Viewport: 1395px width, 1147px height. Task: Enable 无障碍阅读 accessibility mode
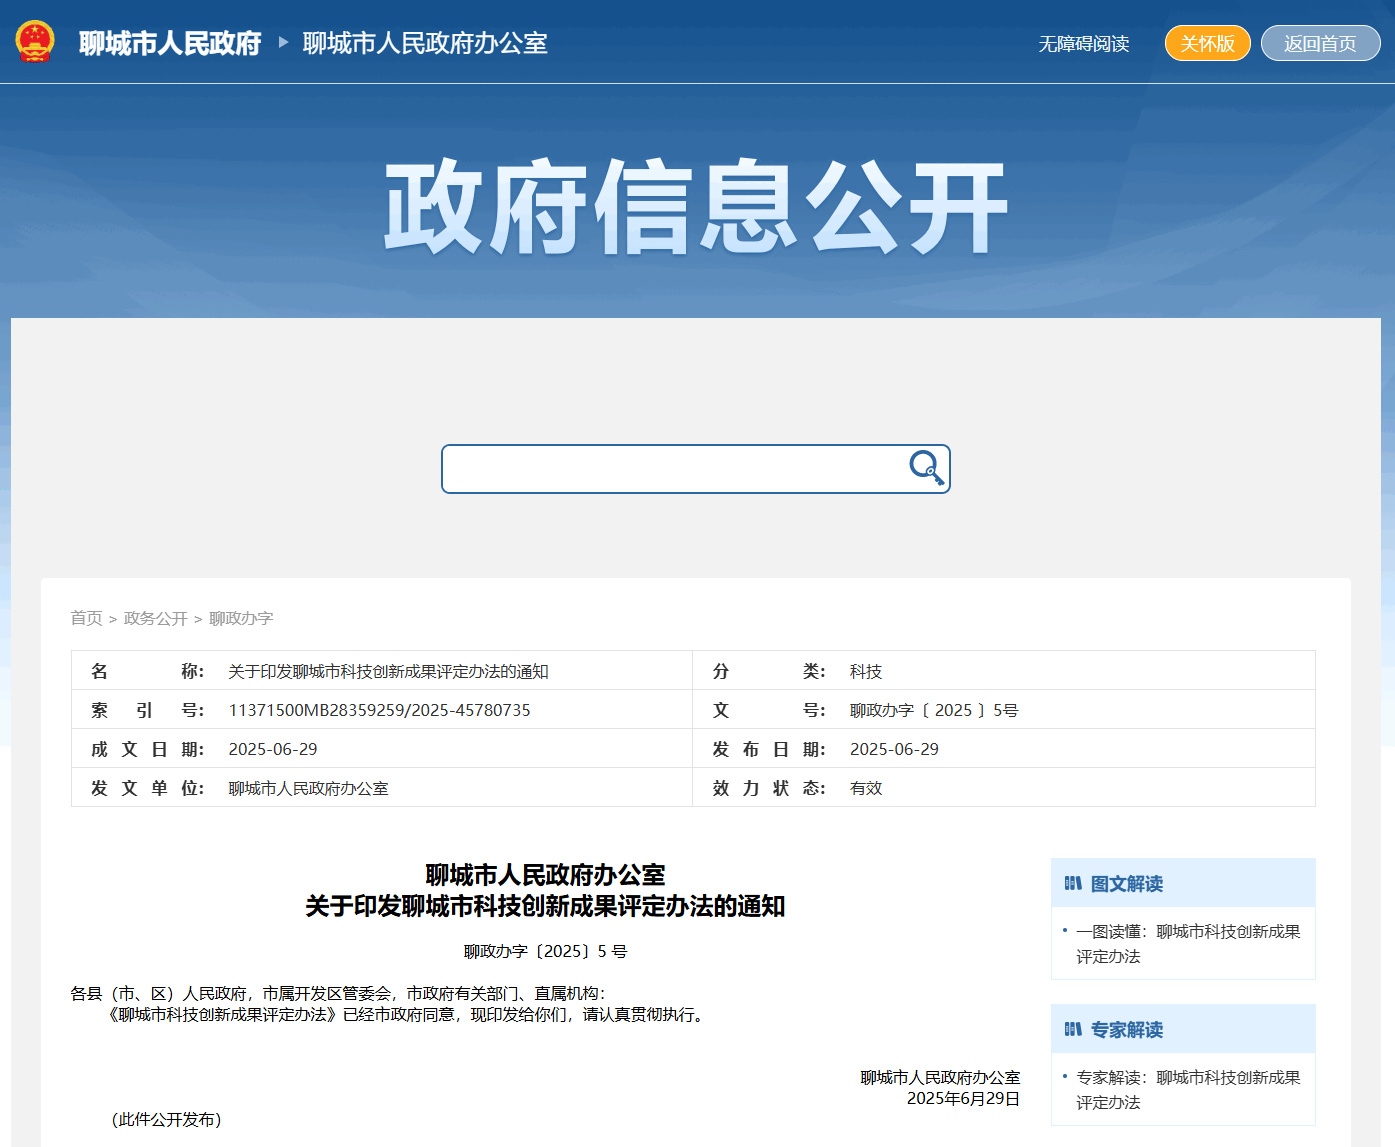(1083, 44)
